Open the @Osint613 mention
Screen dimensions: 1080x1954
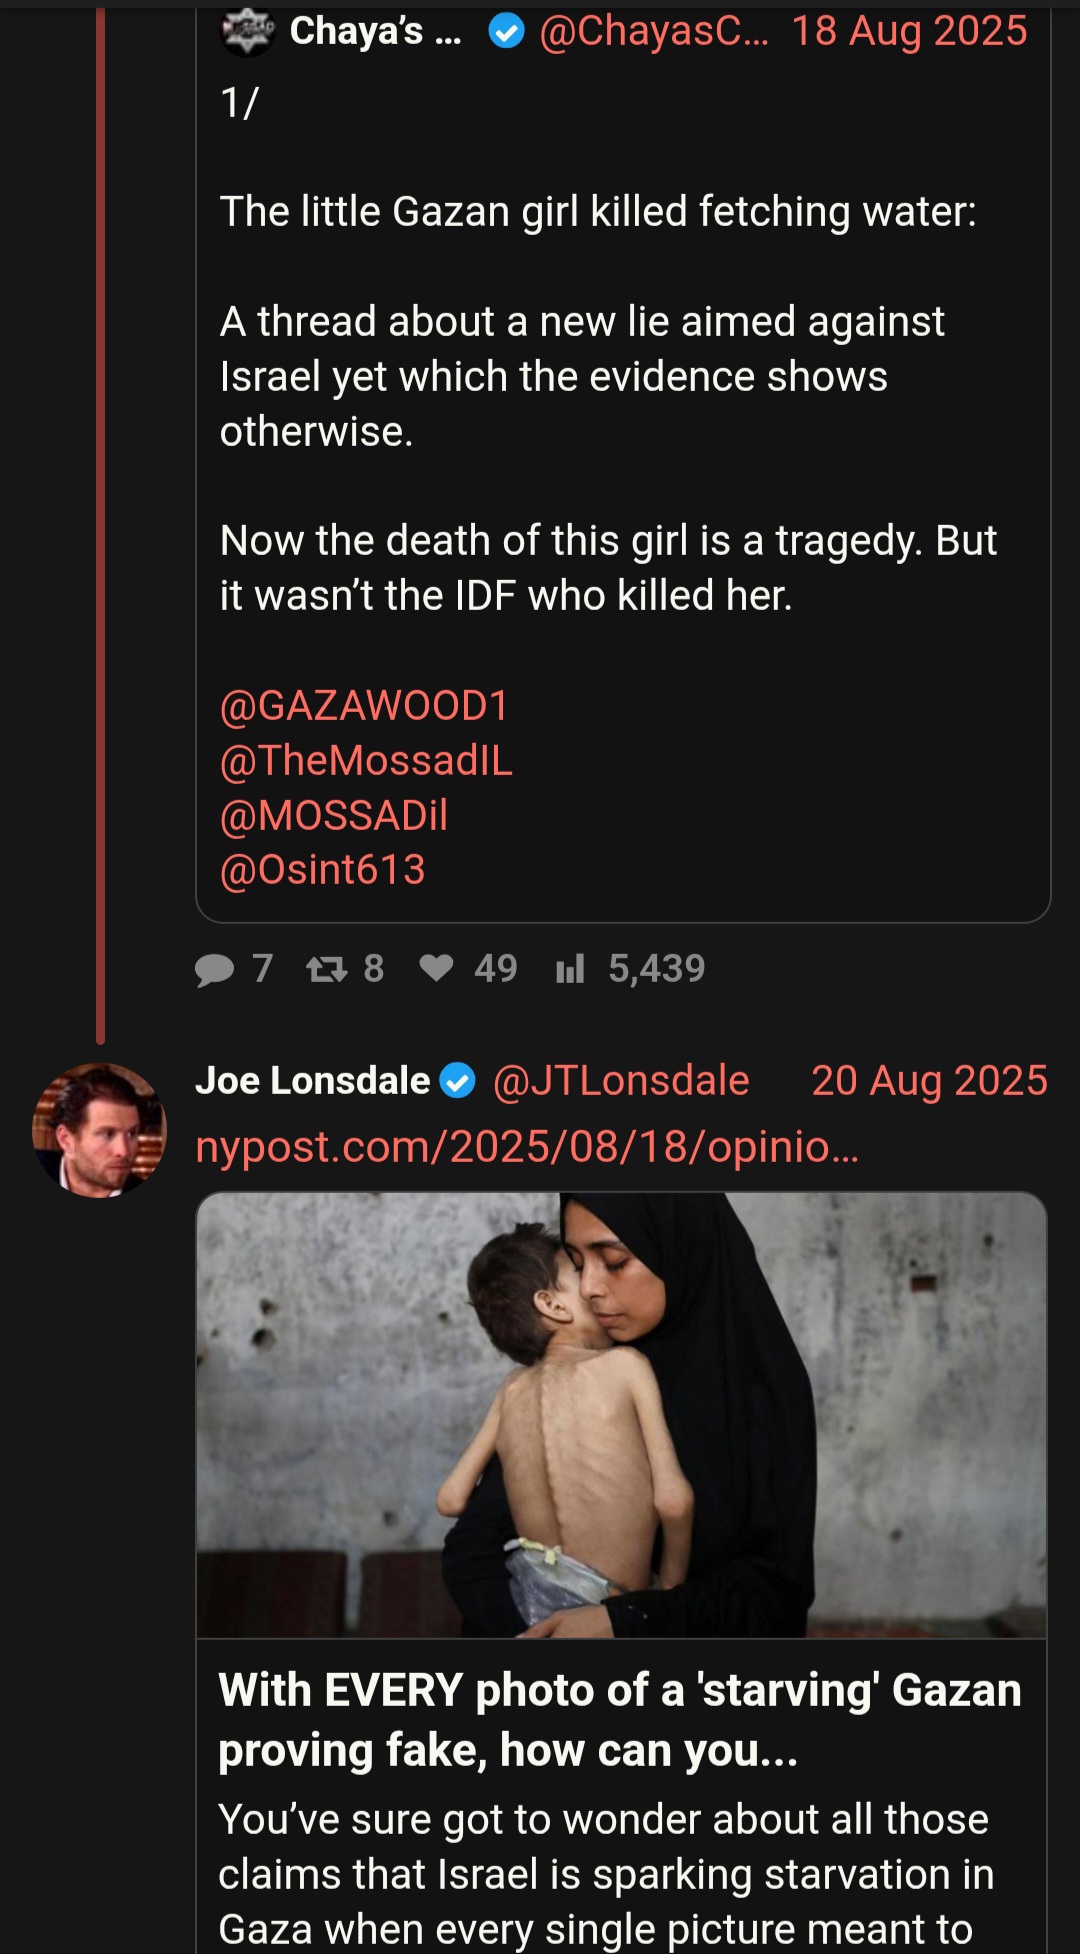[x=322, y=870]
